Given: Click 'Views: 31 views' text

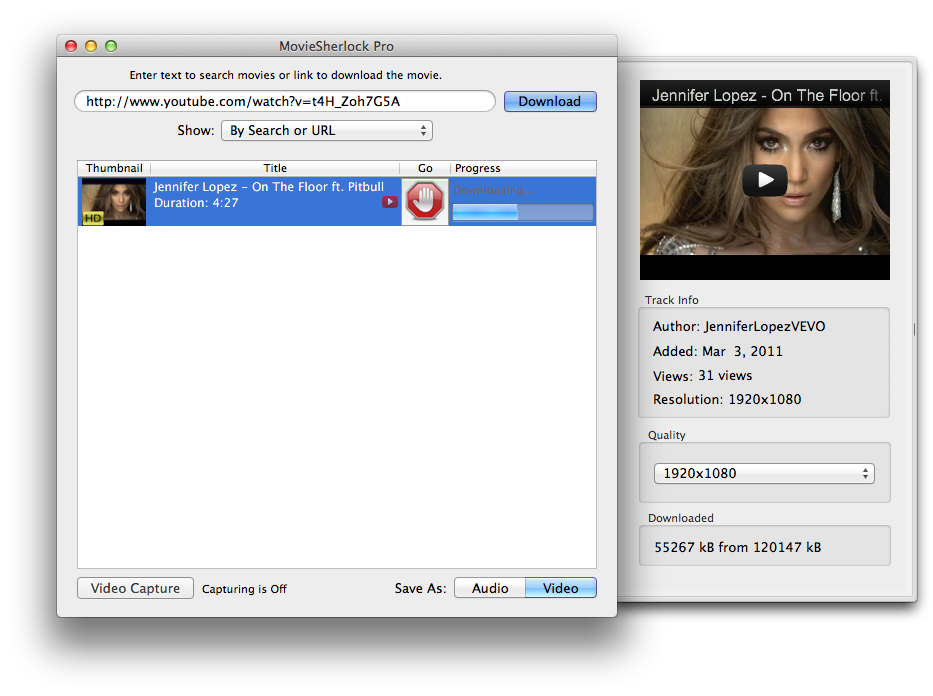Looking at the screenshot, I should click(703, 376).
